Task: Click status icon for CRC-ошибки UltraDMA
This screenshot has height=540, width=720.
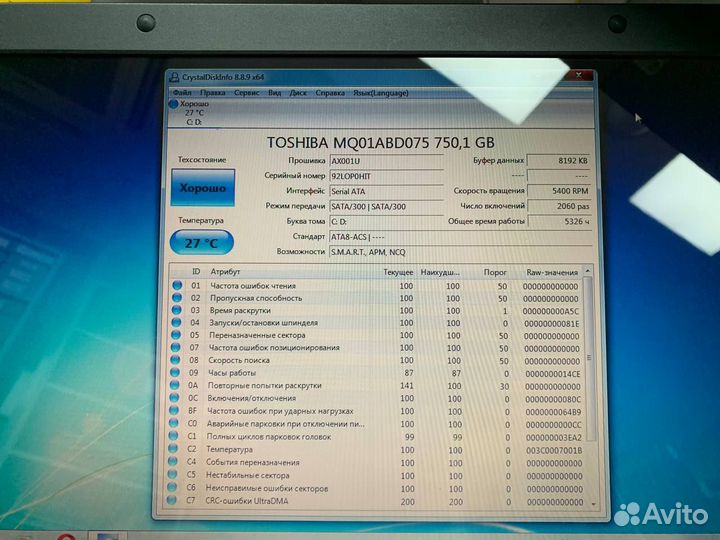Action: point(171,500)
